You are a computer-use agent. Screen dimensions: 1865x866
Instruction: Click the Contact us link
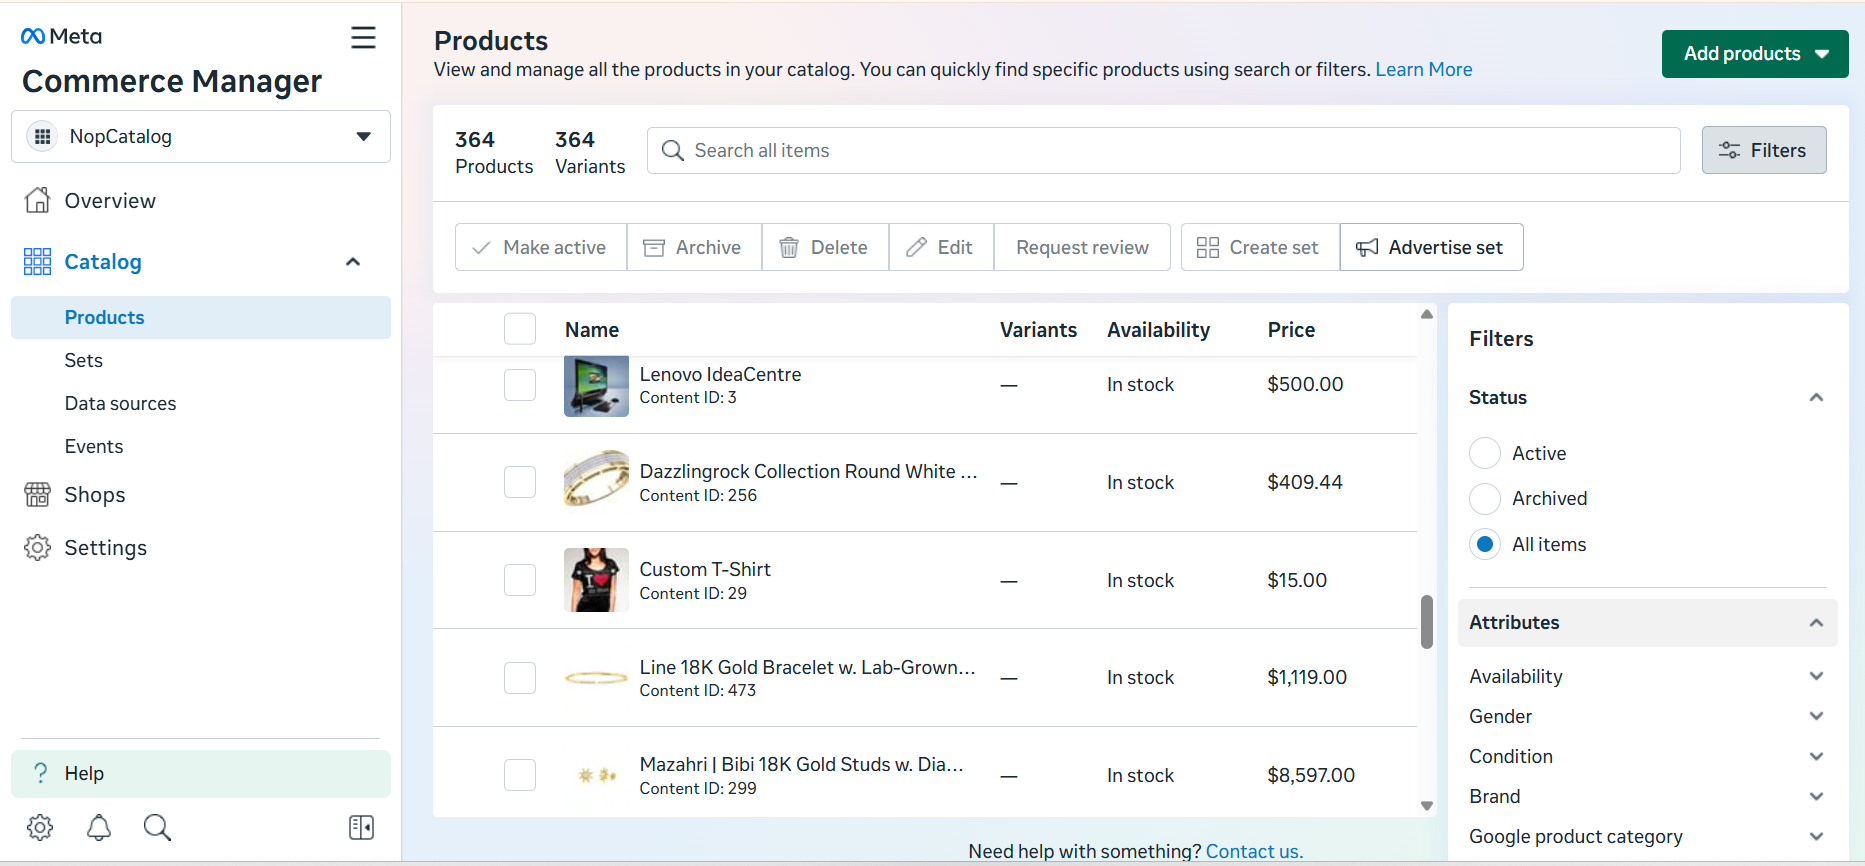1254,851
